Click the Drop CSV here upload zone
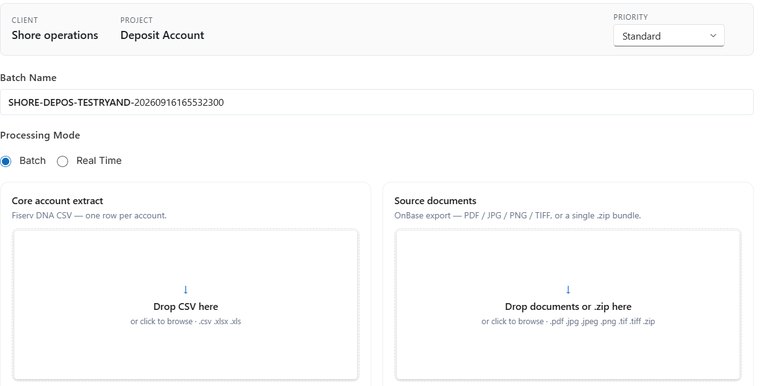Image resolution: width=760 pixels, height=386 pixels. (x=186, y=305)
